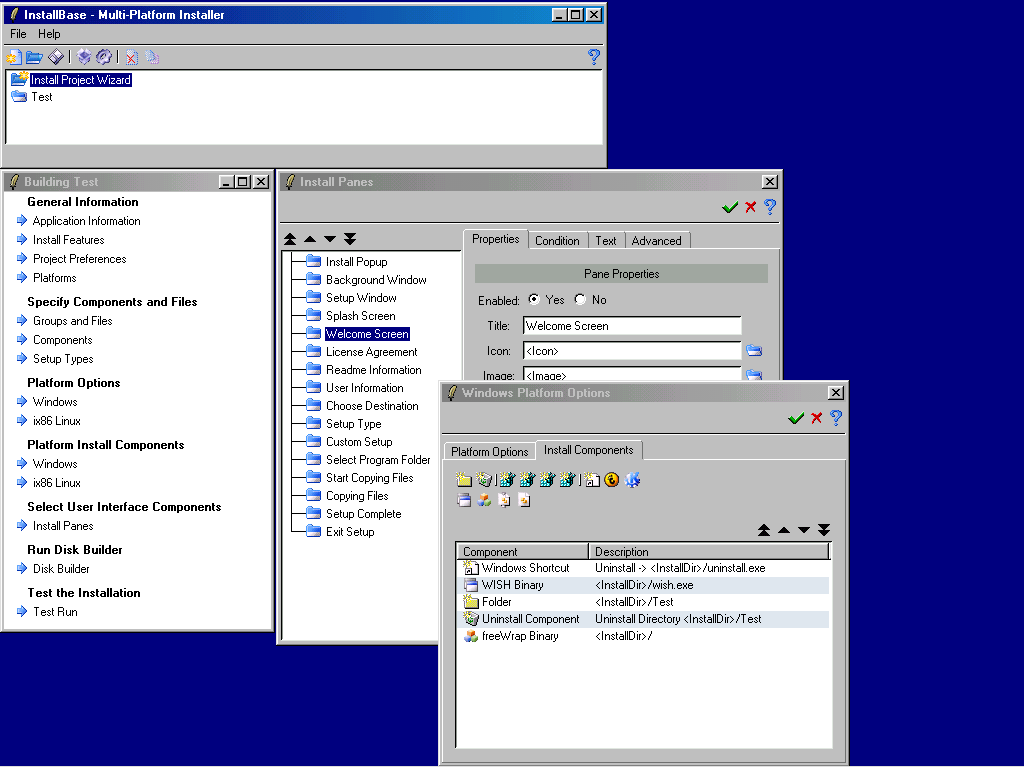Open the Disk Builder step
This screenshot has width=1024, height=768.
pyautogui.click(x=61, y=569)
